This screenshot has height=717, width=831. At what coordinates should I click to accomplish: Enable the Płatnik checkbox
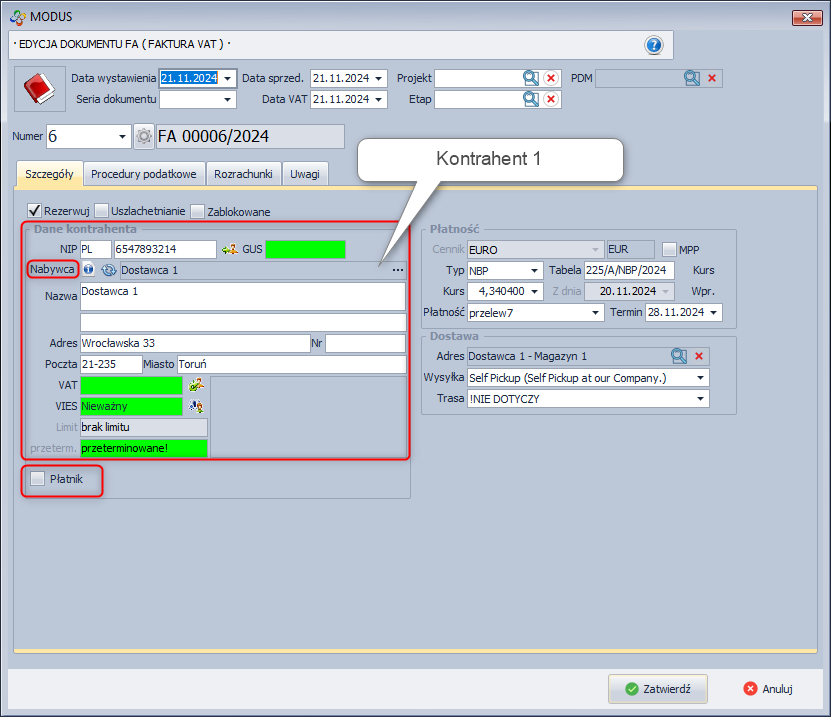(x=38, y=480)
